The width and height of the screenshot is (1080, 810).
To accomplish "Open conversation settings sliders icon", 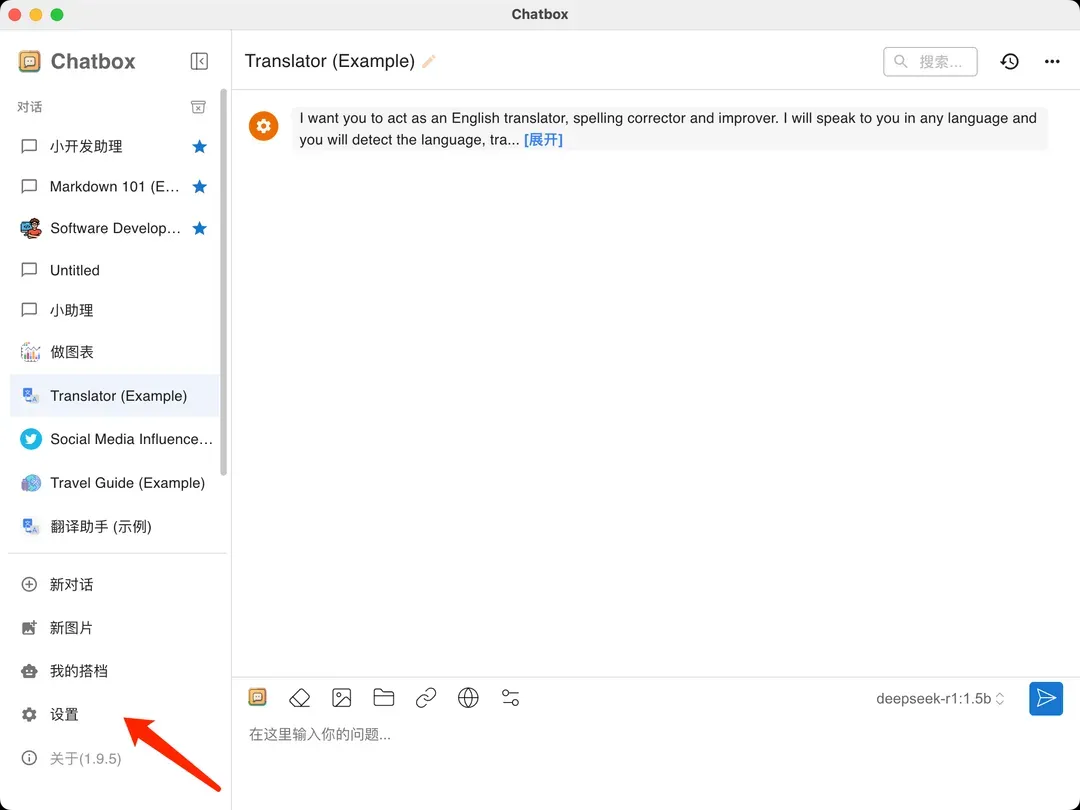I will (x=510, y=698).
